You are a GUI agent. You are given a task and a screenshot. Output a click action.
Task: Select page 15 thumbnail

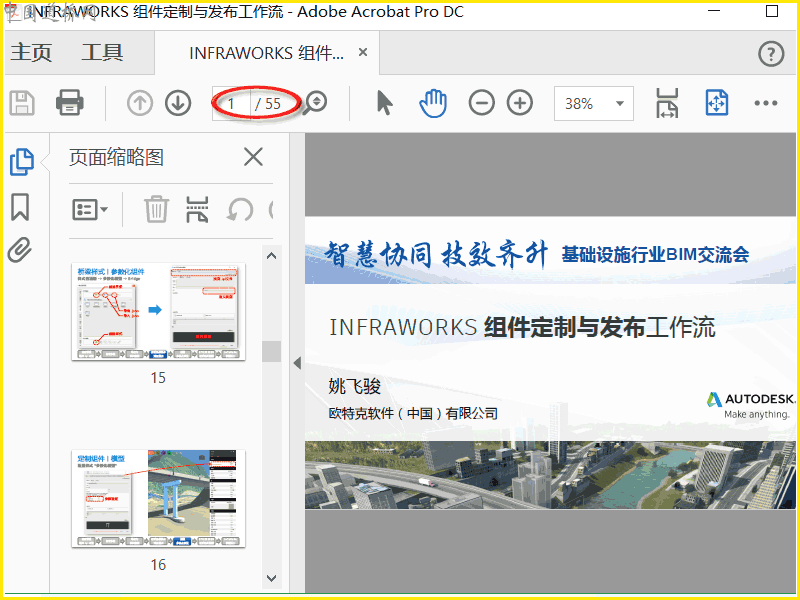(159, 312)
